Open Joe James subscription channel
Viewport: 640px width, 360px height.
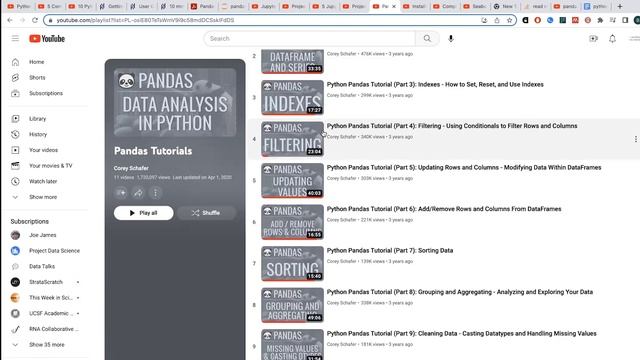pyautogui.click(x=42, y=235)
